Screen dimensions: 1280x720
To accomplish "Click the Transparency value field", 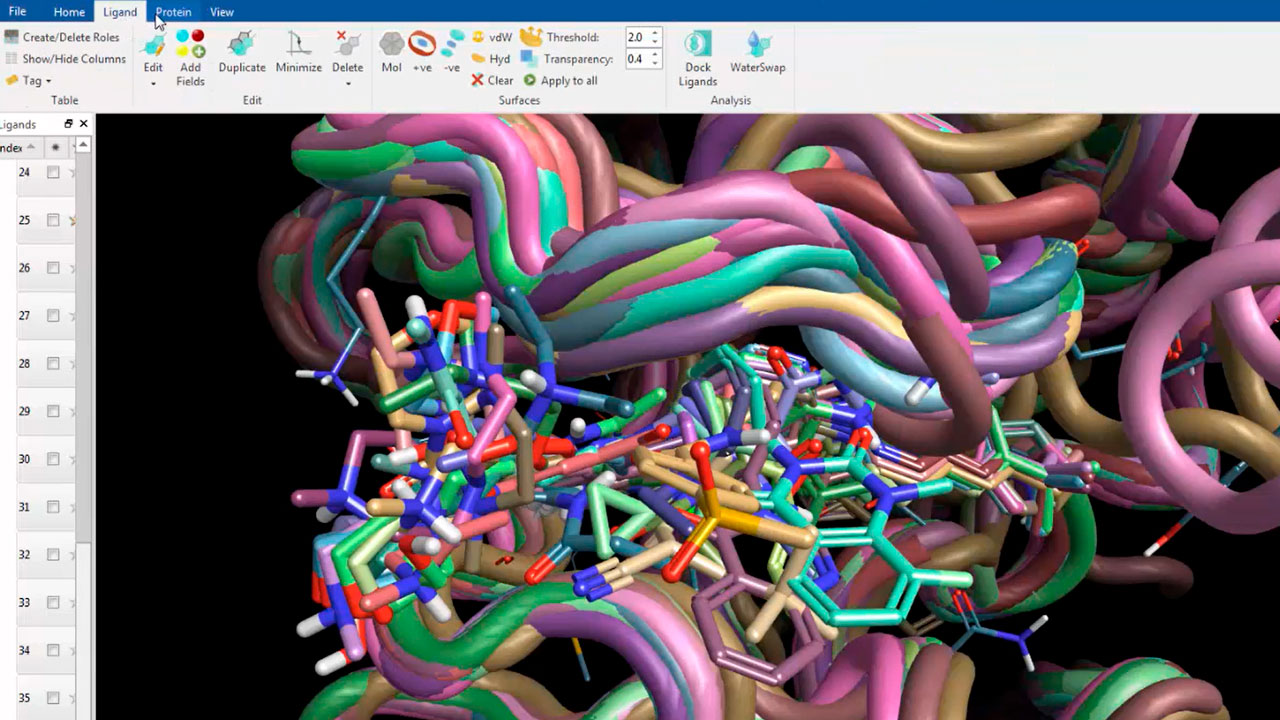I will [x=637, y=59].
